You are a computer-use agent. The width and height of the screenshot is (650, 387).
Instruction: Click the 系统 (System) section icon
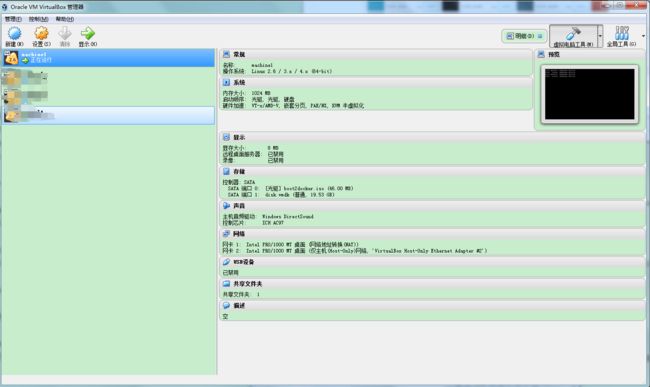coord(226,82)
